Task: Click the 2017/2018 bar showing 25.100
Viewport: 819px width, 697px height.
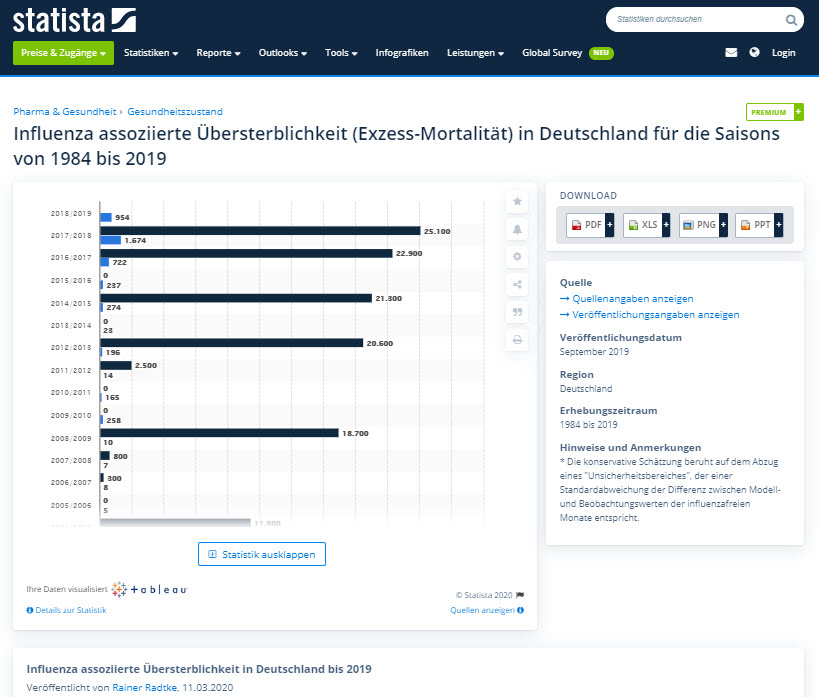Action: (260, 231)
